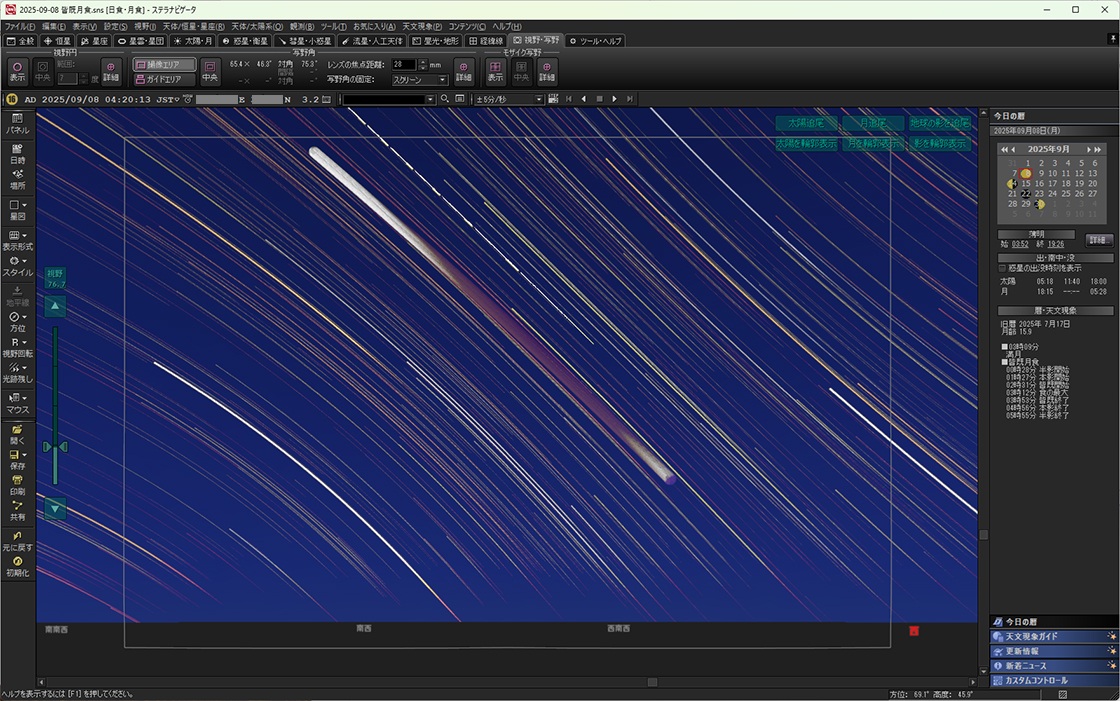Click the clock icon after JST
This screenshot has height=701, width=1120.
188,99
